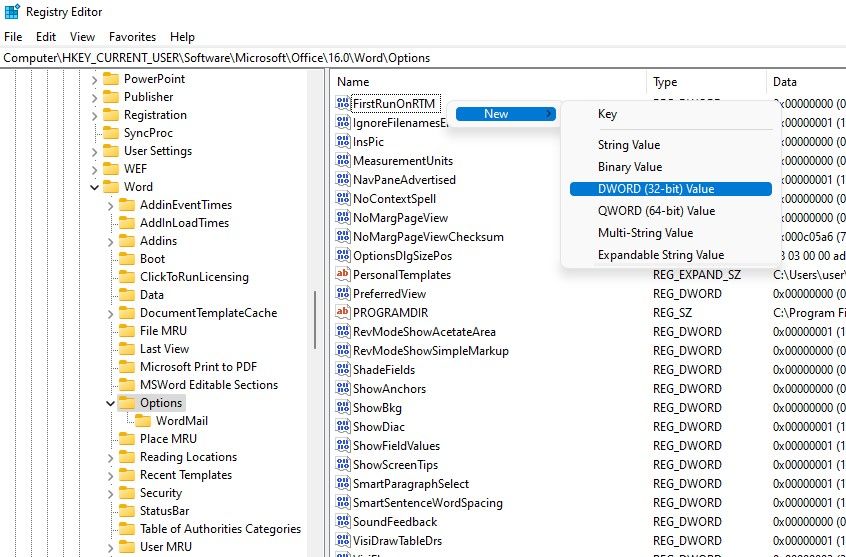This screenshot has height=557, width=846.
Task: Select the Table of Authorities Categories key
Action: click(x=220, y=528)
